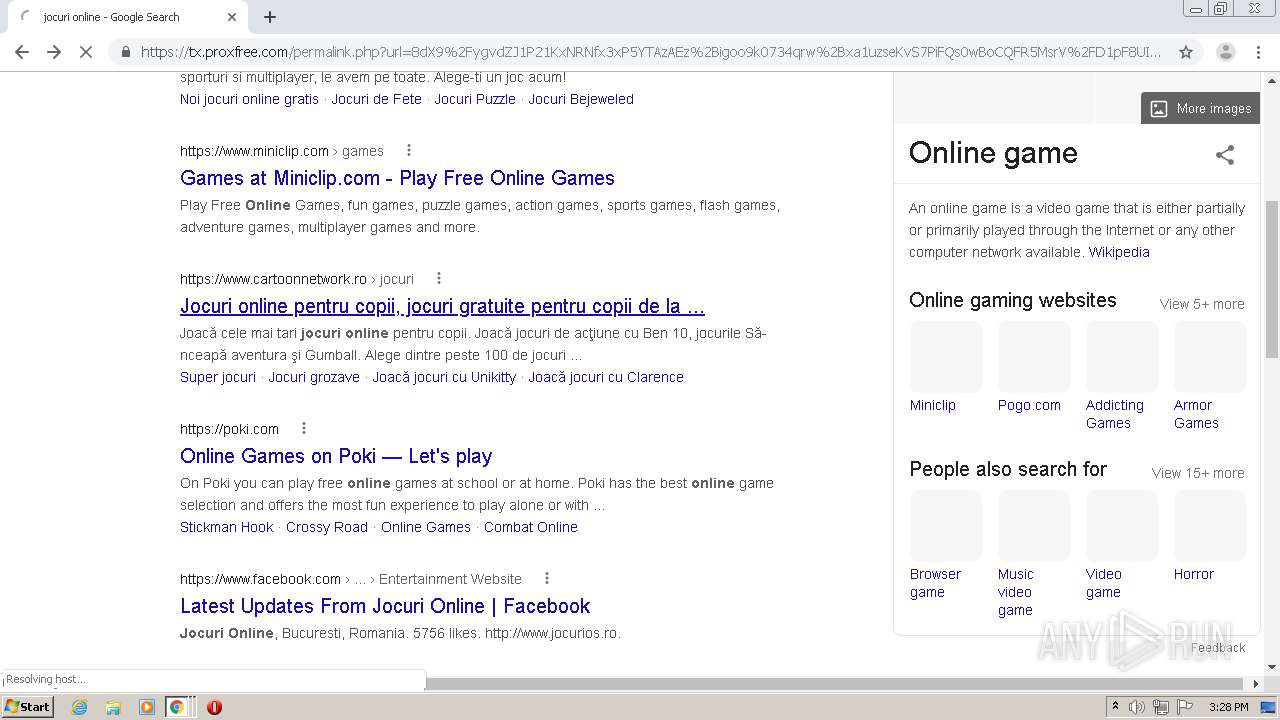Screen dimensions: 1280x720
Task: Open Online Games on Poki result
Action: (x=336, y=456)
